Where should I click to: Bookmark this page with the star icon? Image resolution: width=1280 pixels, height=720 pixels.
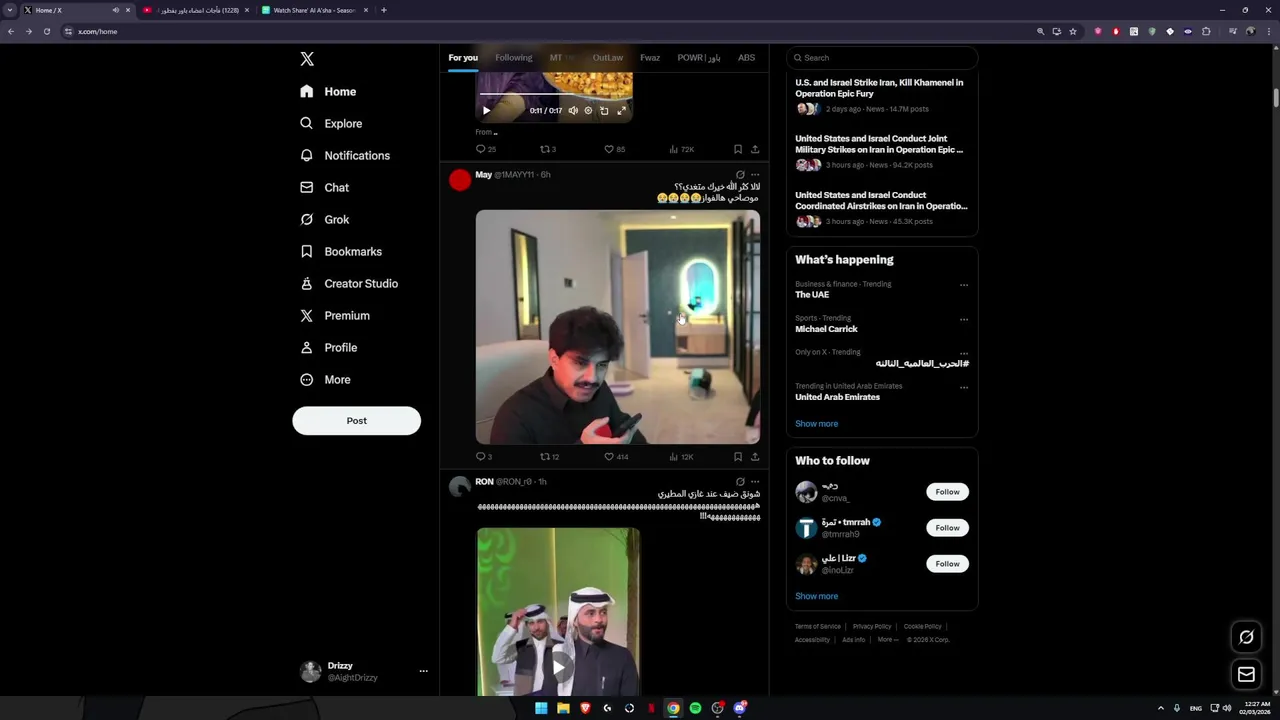point(1073,31)
